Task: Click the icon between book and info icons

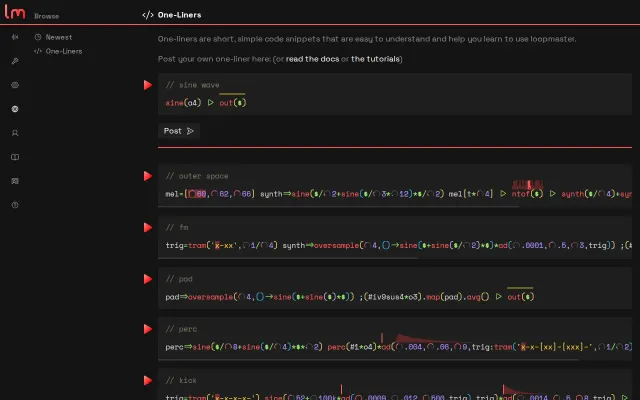Action: (15, 181)
